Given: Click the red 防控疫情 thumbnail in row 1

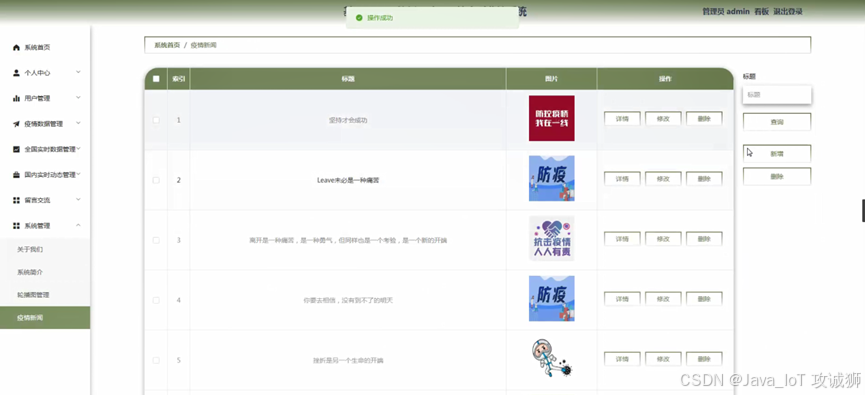Looking at the screenshot, I should tap(552, 118).
